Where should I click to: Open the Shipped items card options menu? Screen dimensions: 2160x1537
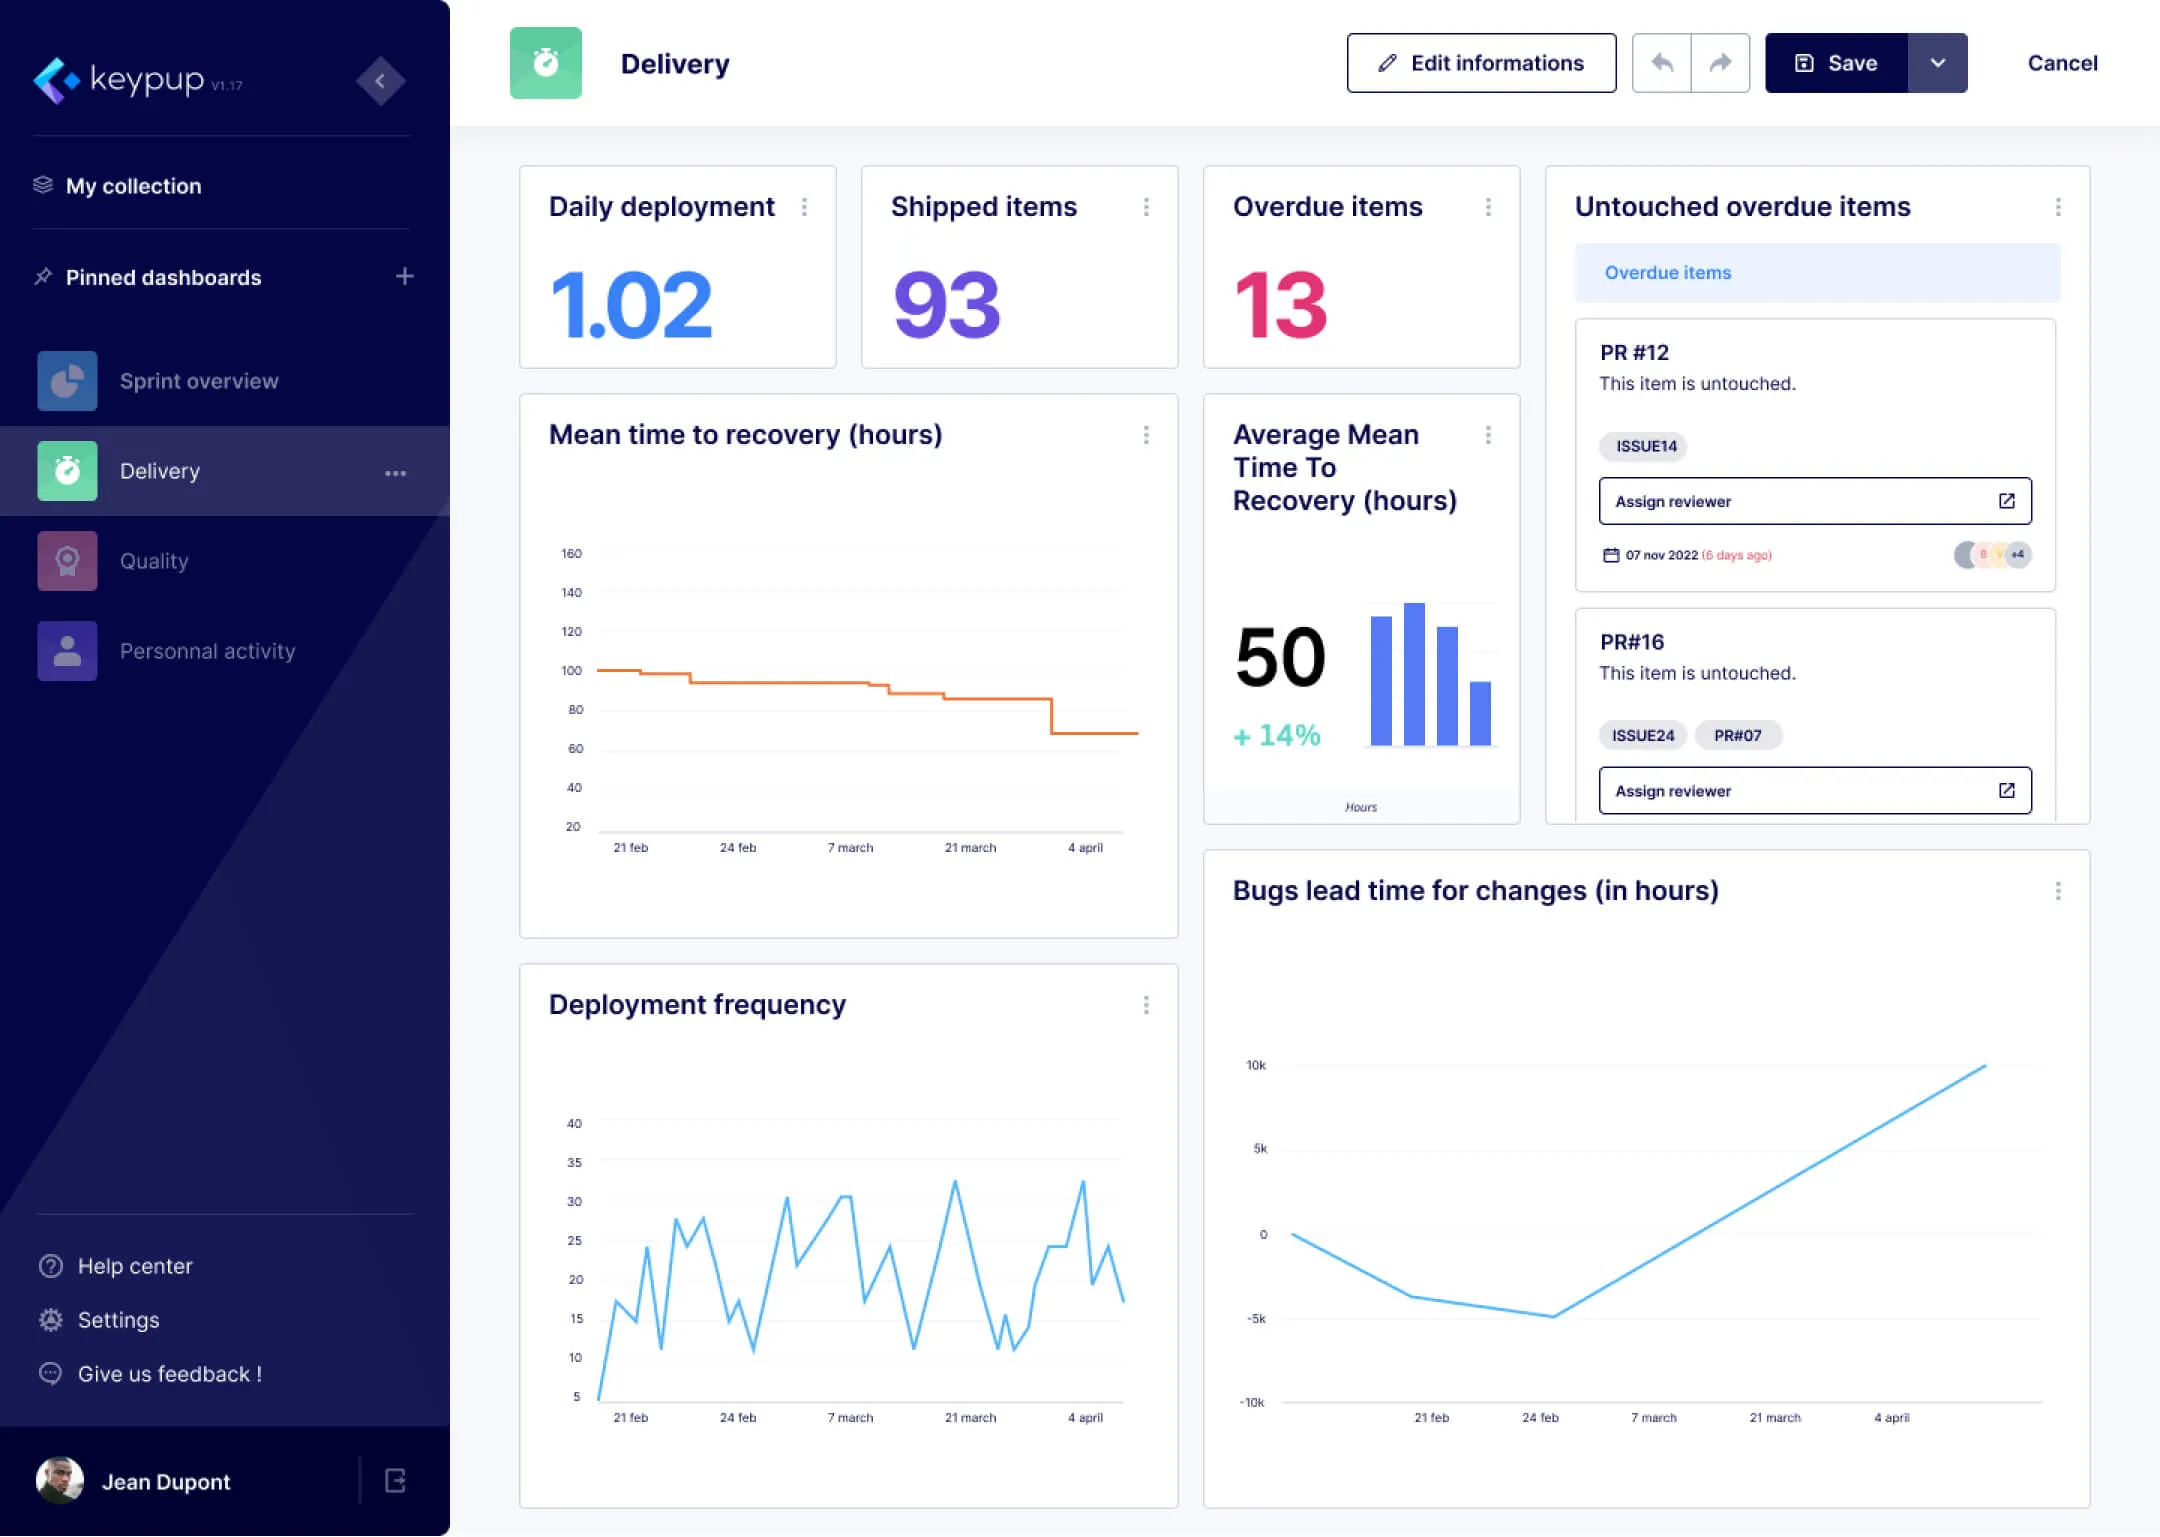[1147, 207]
